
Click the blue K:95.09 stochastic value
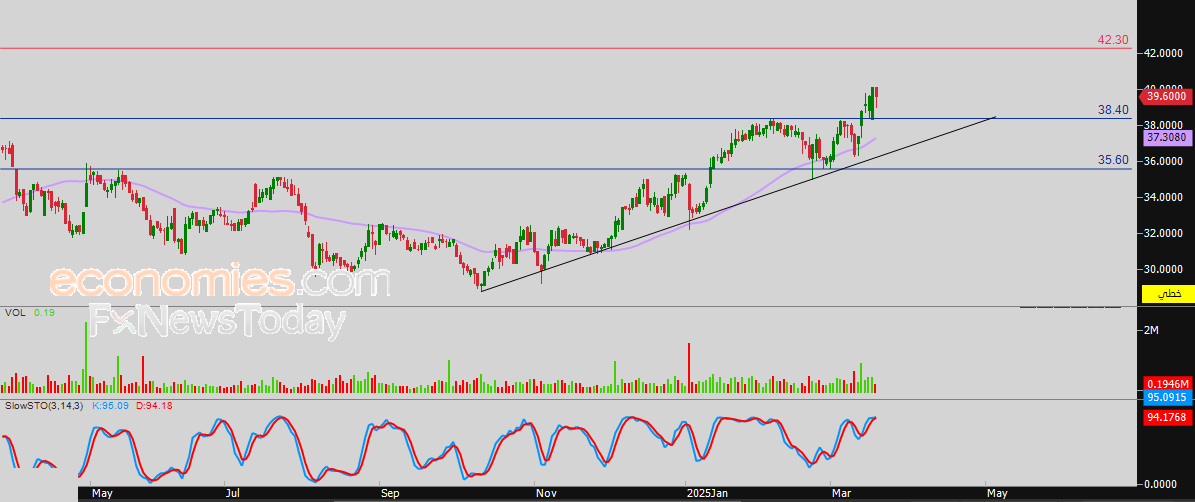click(x=110, y=405)
